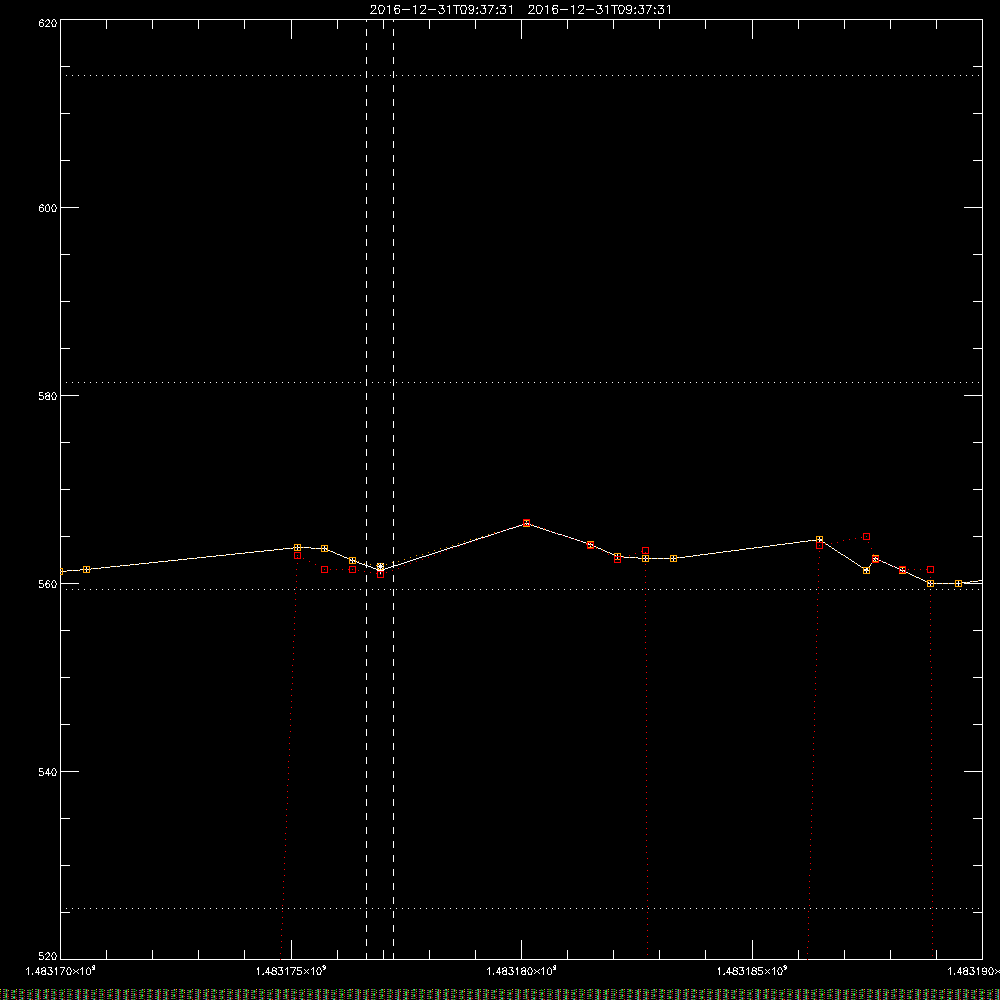Select the 600 y-axis label
The height and width of the screenshot is (1000, 1000).
48,208
